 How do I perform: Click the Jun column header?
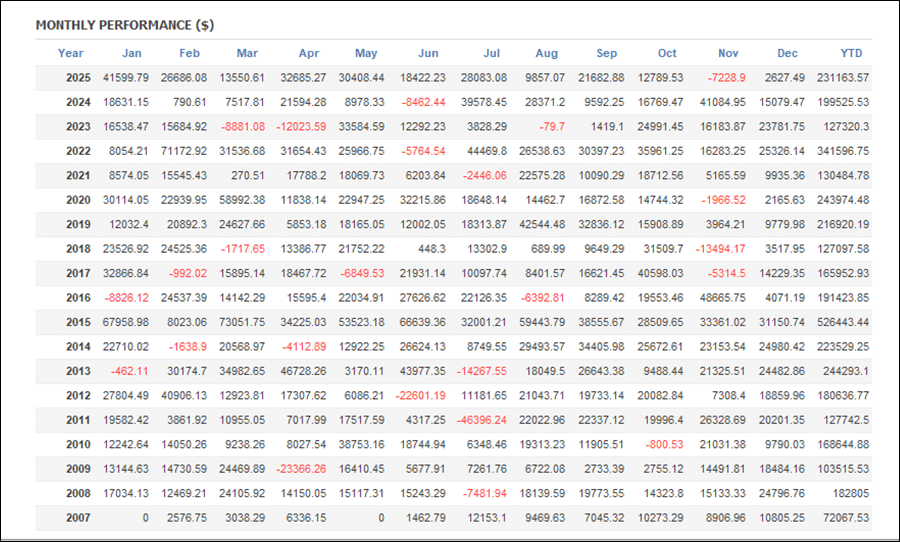(427, 54)
